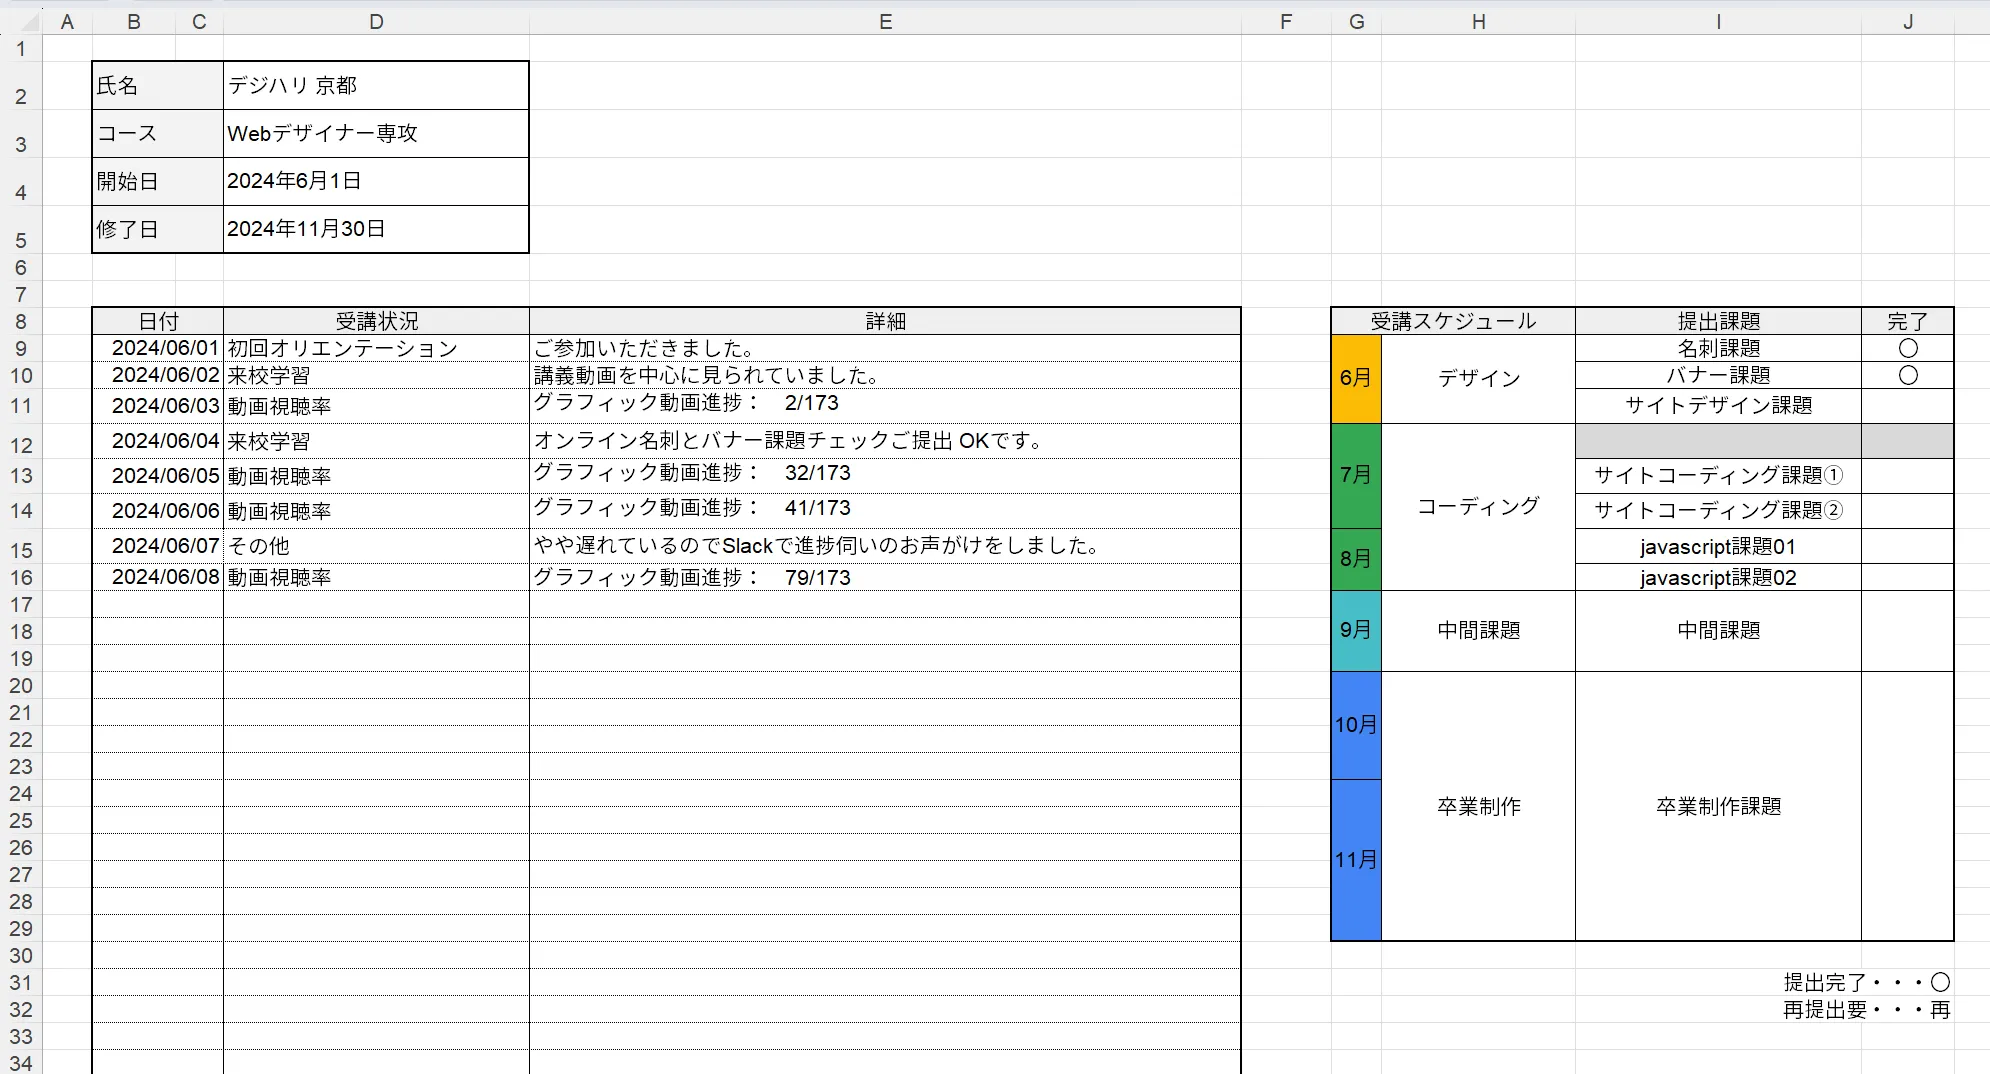The height and width of the screenshot is (1074, 1990).
Task: Select date cell 2024/06/03
Action: click(158, 406)
